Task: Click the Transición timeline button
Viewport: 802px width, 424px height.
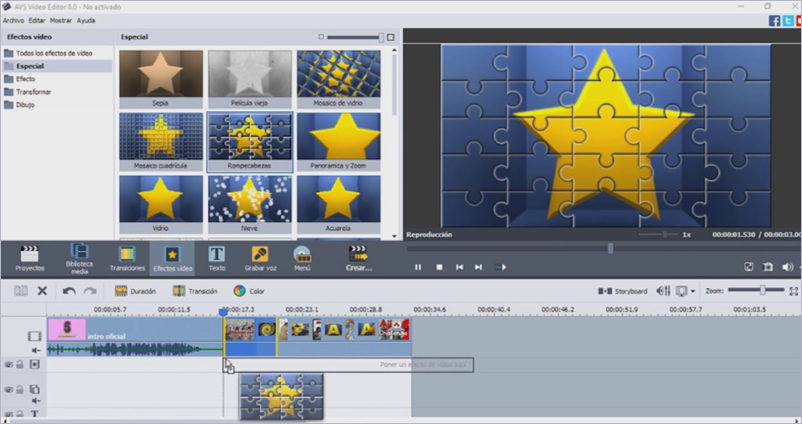Action: tap(195, 291)
